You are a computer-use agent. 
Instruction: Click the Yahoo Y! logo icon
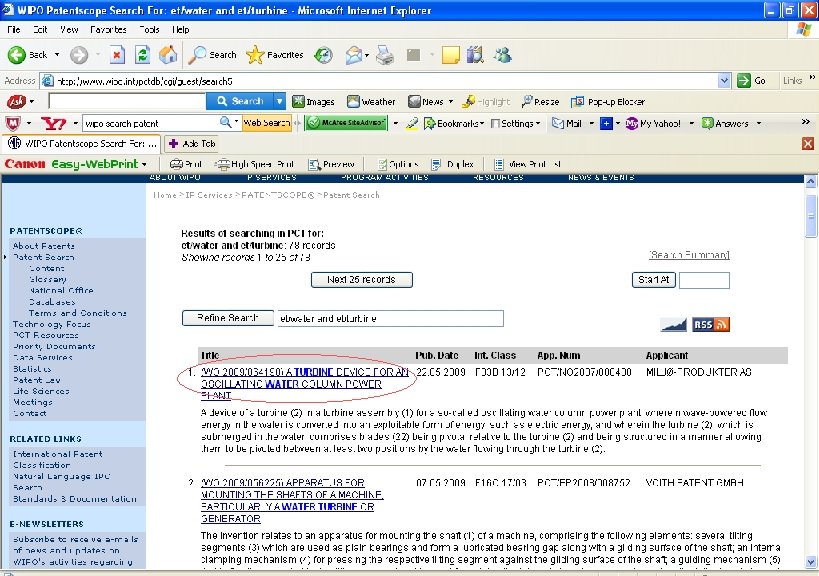[54, 124]
